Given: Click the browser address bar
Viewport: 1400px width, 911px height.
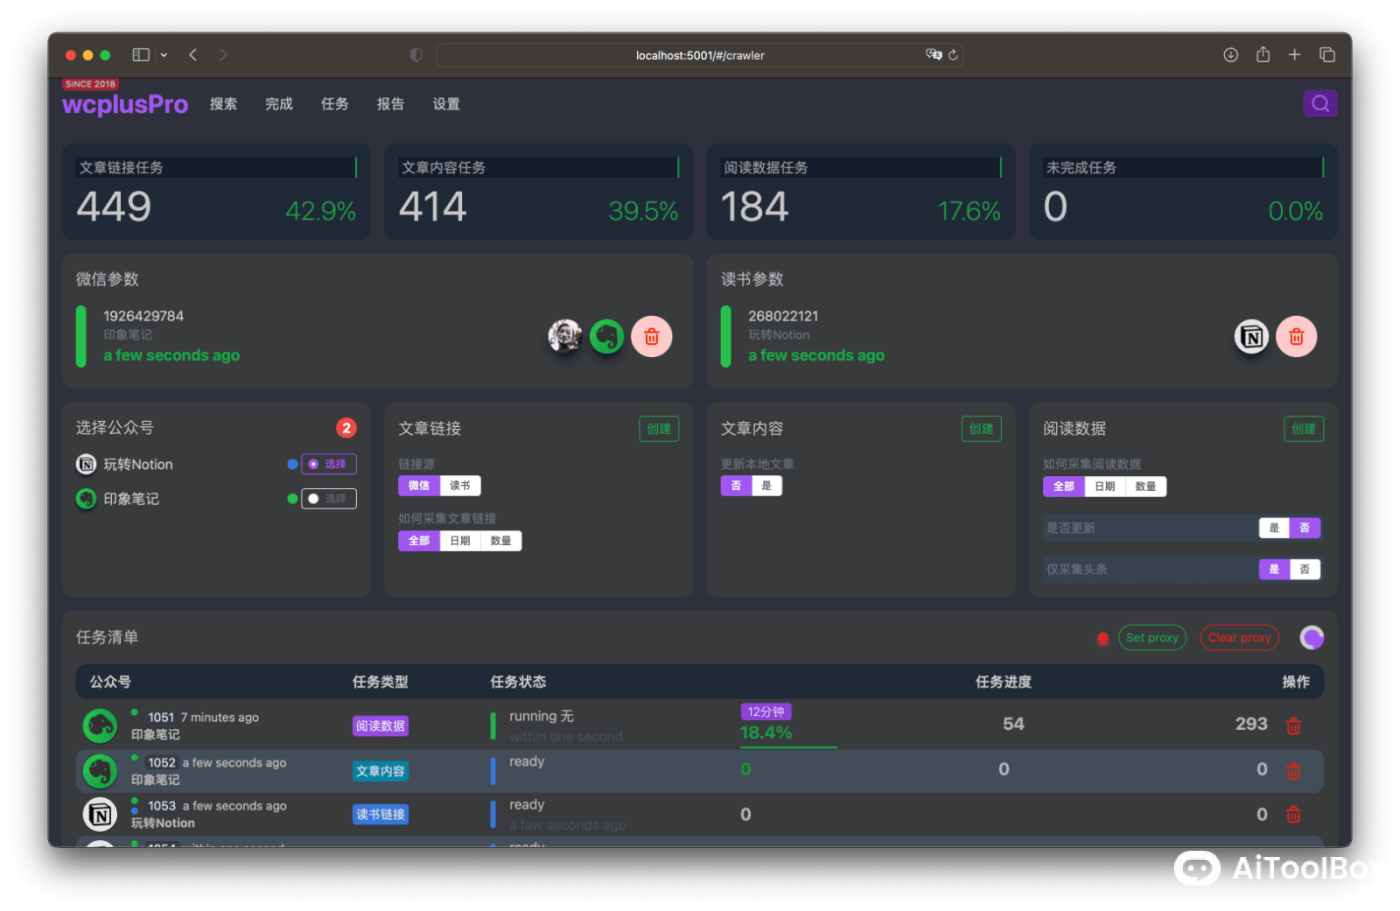Looking at the screenshot, I should (700, 55).
